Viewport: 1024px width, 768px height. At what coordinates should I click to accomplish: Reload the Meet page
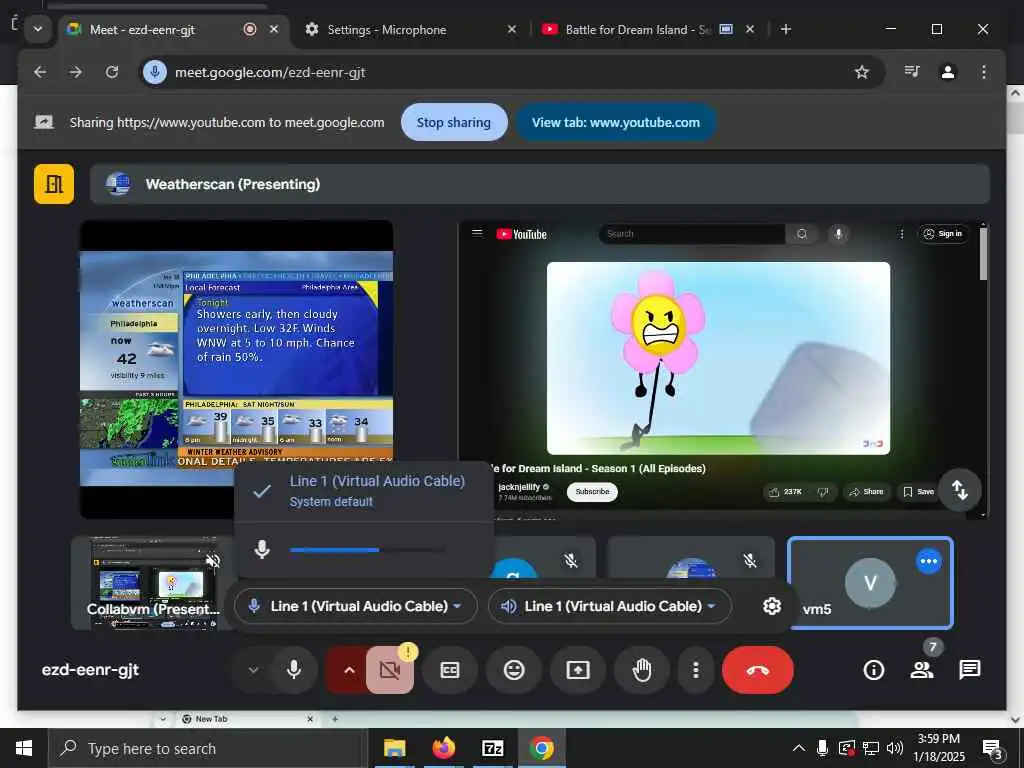[112, 72]
